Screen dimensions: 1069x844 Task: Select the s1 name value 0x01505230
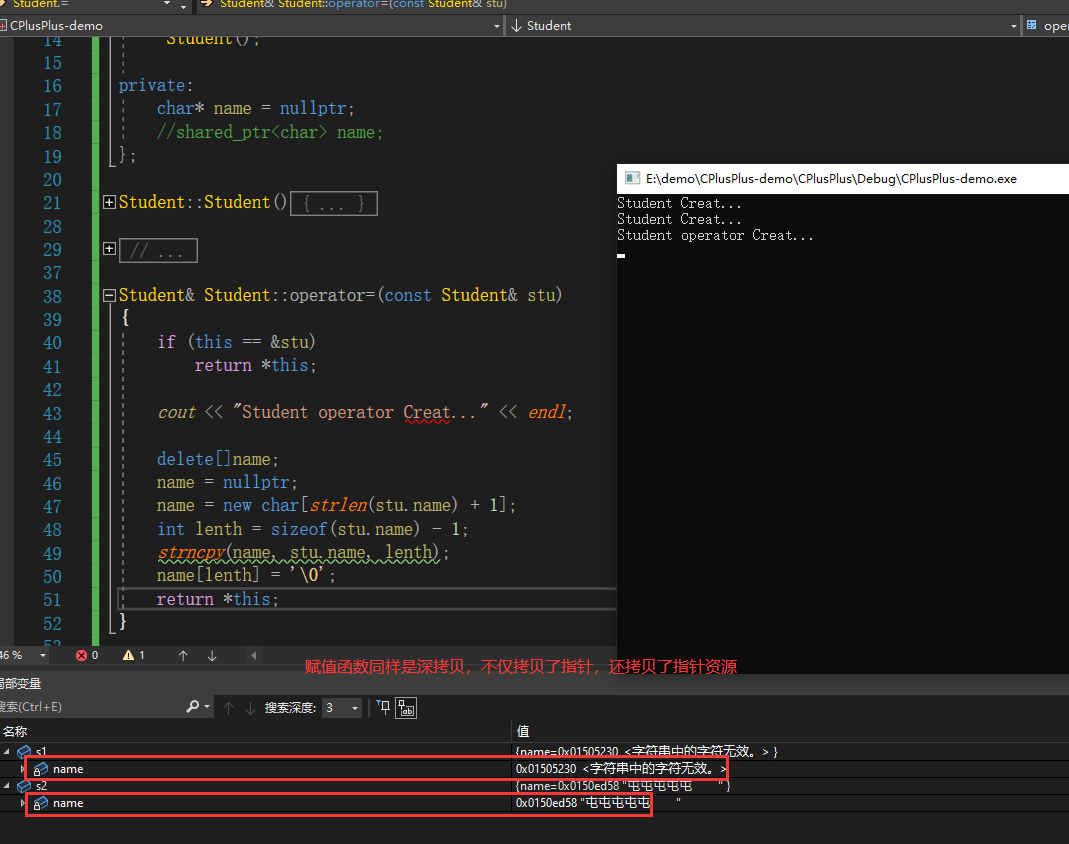(x=545, y=769)
